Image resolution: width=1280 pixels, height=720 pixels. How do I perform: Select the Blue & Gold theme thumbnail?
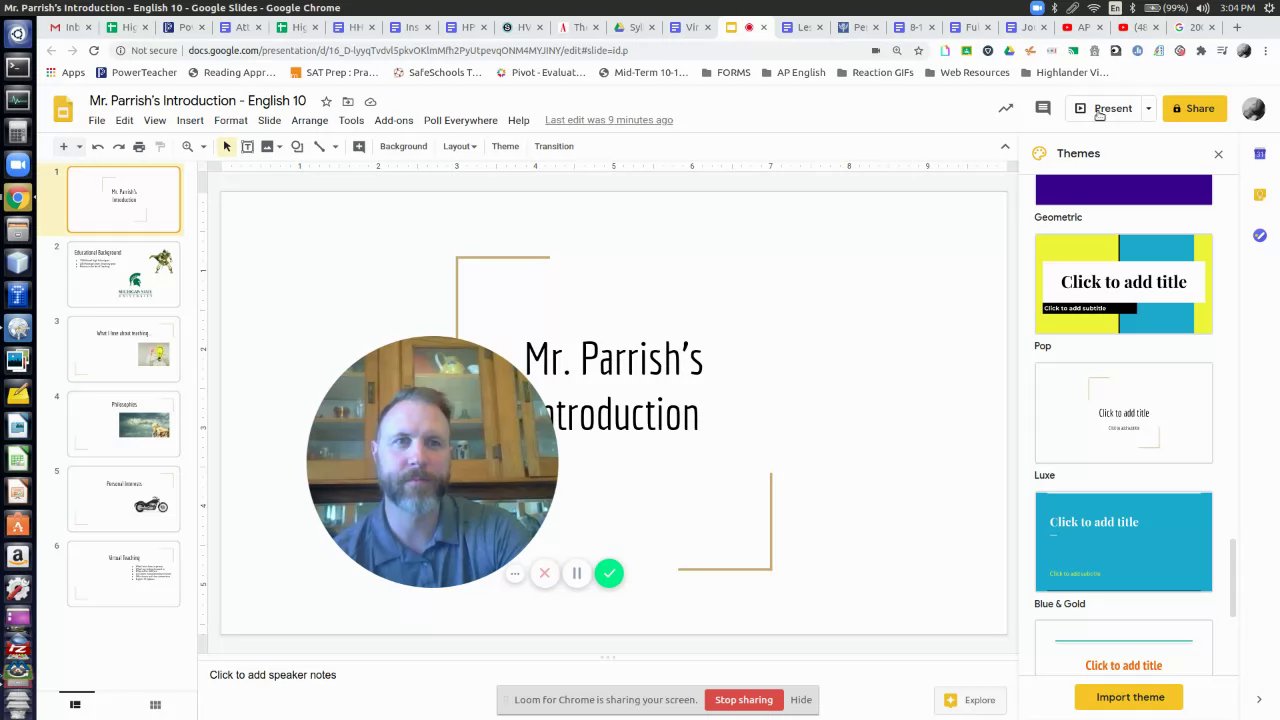(x=1123, y=542)
